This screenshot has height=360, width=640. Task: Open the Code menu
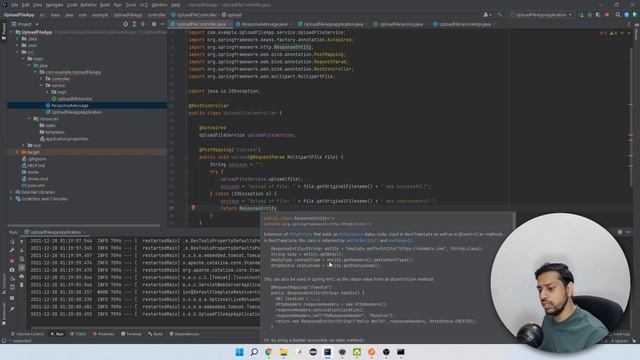(x=72, y=5)
